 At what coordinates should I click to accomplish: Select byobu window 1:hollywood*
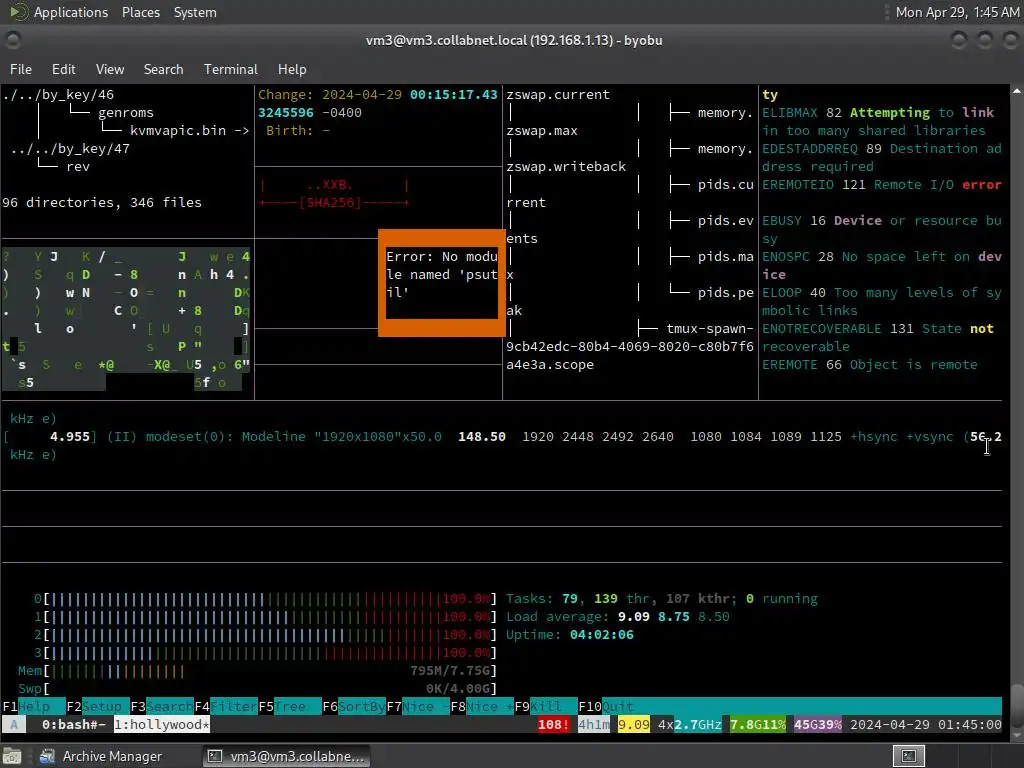161,724
